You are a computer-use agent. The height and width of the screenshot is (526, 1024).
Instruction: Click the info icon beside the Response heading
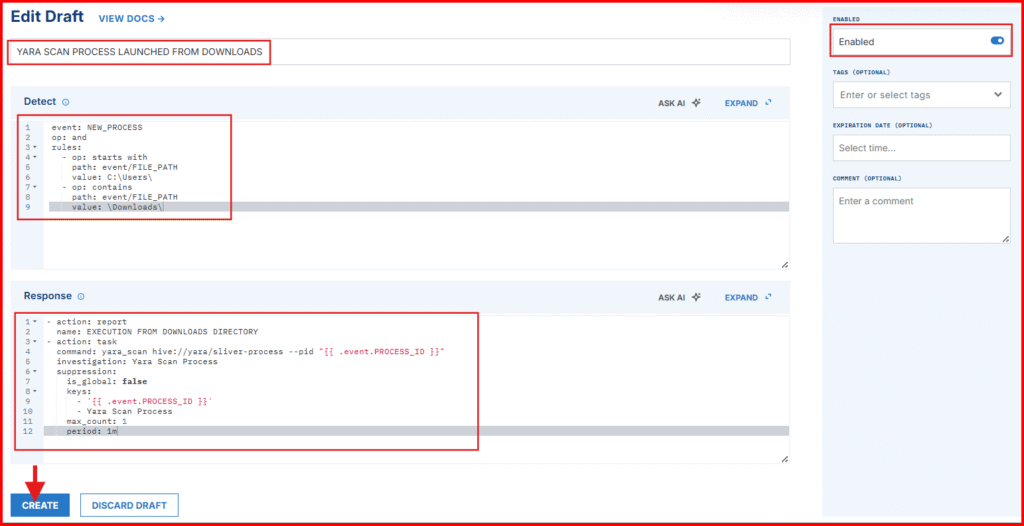tap(81, 297)
